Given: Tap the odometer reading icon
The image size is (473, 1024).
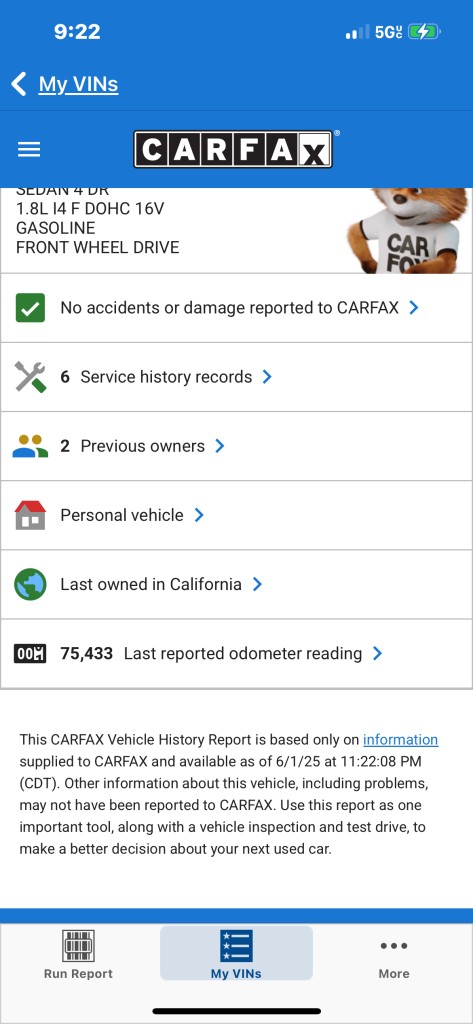Looking at the screenshot, I should [x=30, y=654].
